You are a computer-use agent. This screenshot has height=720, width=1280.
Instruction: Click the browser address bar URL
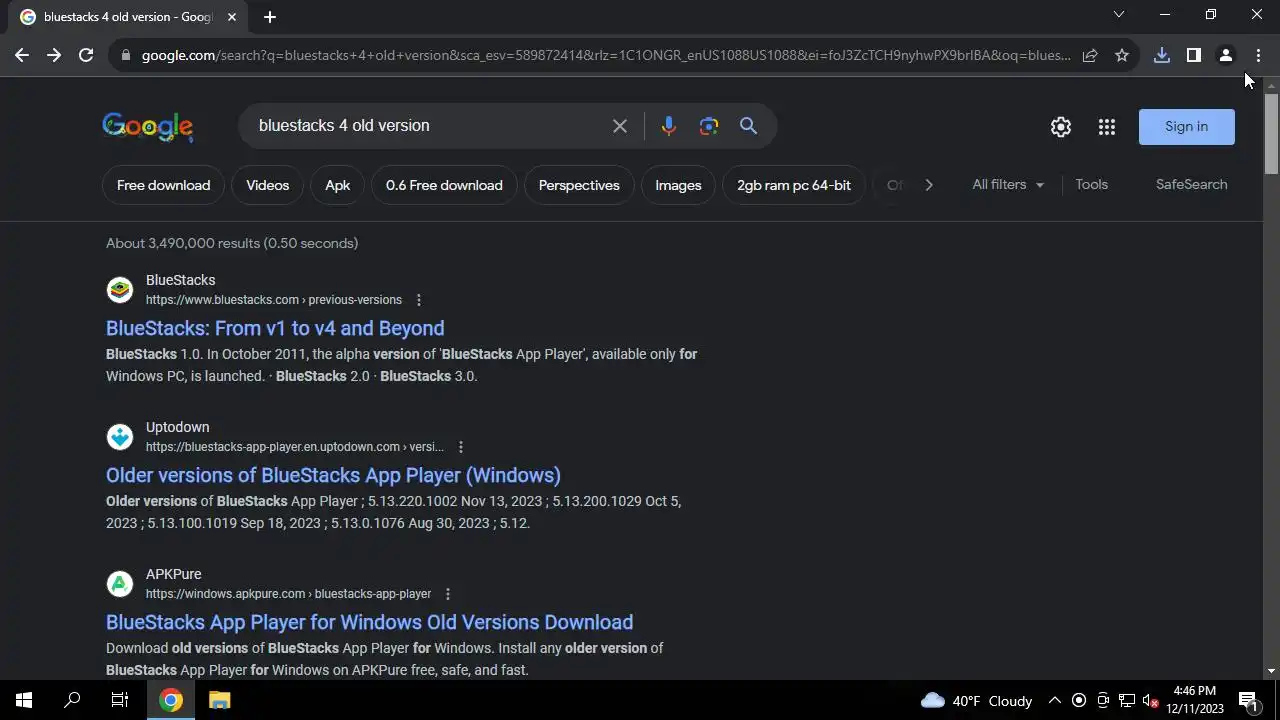tap(605, 55)
